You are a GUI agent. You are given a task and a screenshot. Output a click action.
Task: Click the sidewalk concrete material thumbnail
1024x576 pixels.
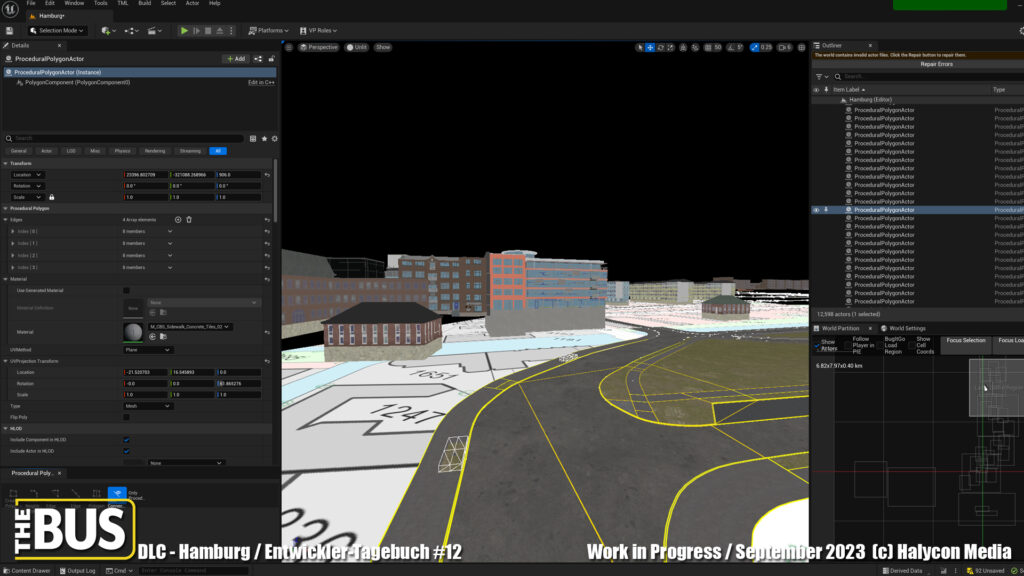pos(132,331)
